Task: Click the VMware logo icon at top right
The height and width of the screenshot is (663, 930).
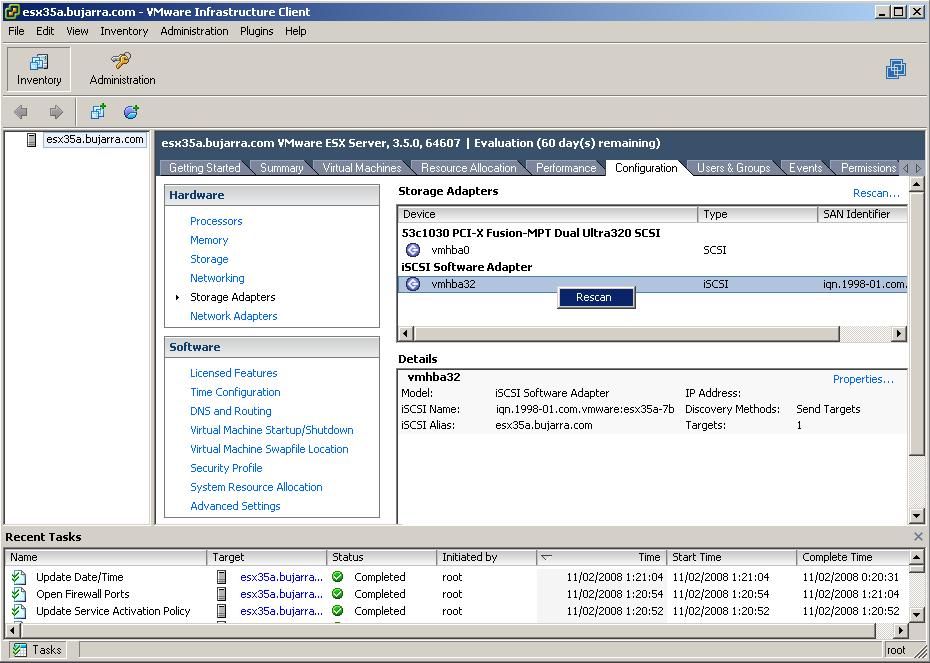Action: 896,69
